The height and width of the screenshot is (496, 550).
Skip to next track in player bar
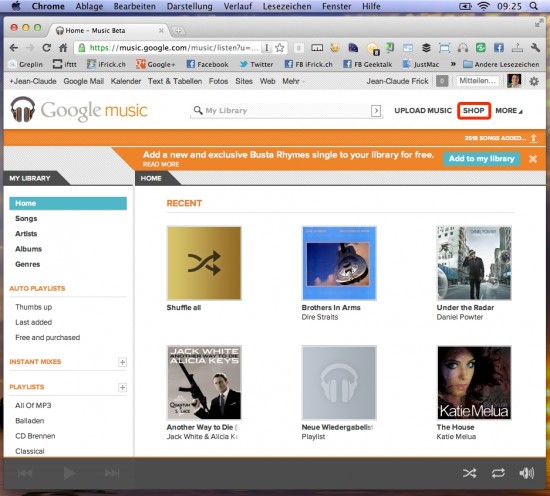(x=112, y=473)
